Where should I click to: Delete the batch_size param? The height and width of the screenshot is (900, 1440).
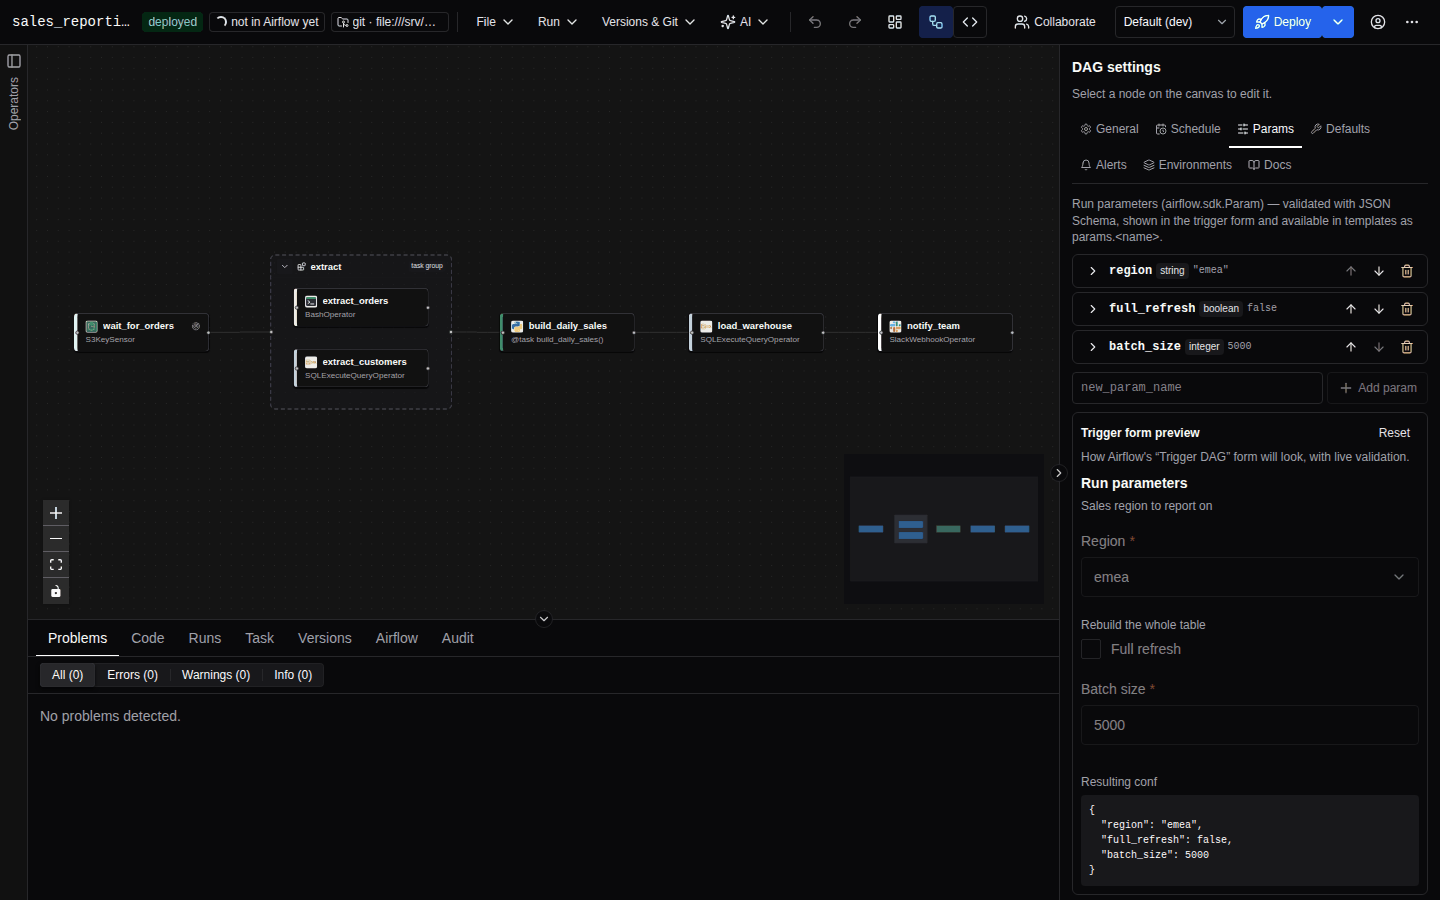coord(1407,347)
